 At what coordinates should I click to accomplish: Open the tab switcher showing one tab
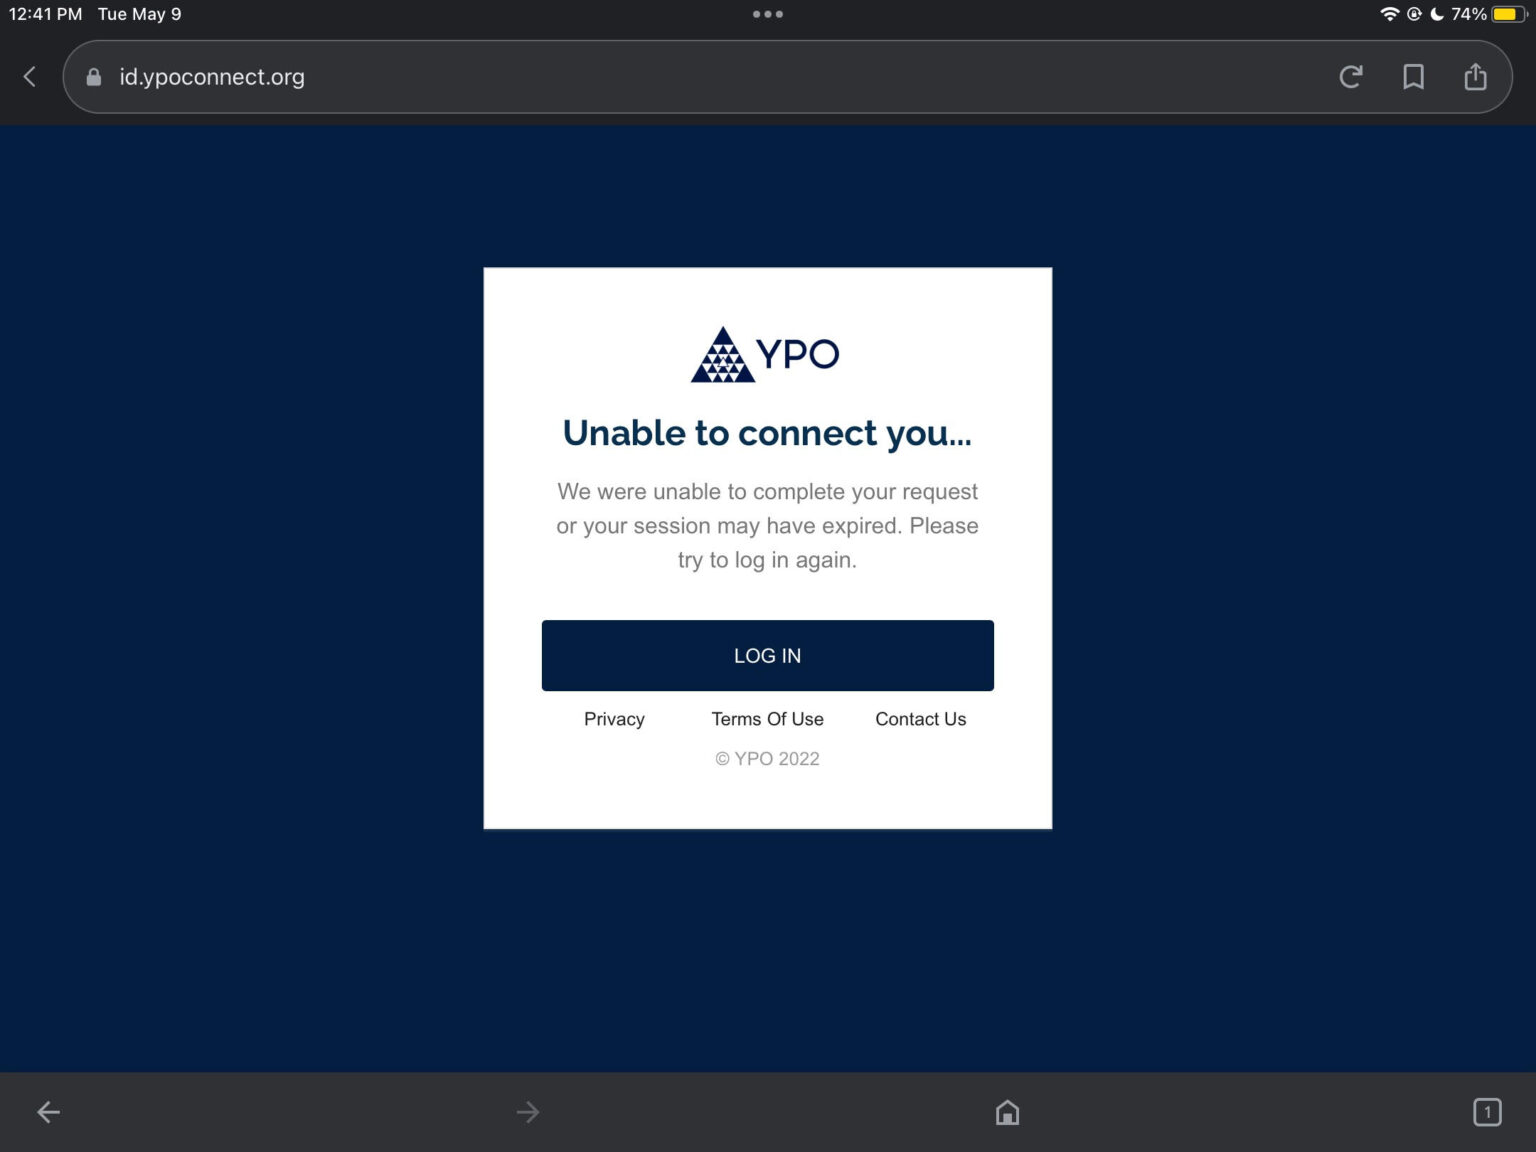click(x=1487, y=1111)
